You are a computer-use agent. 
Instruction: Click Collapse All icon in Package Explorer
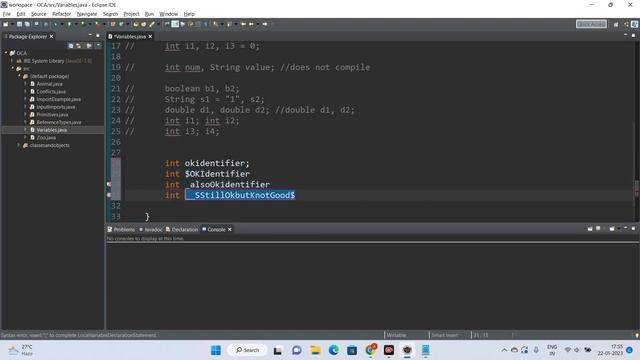click(x=71, y=46)
